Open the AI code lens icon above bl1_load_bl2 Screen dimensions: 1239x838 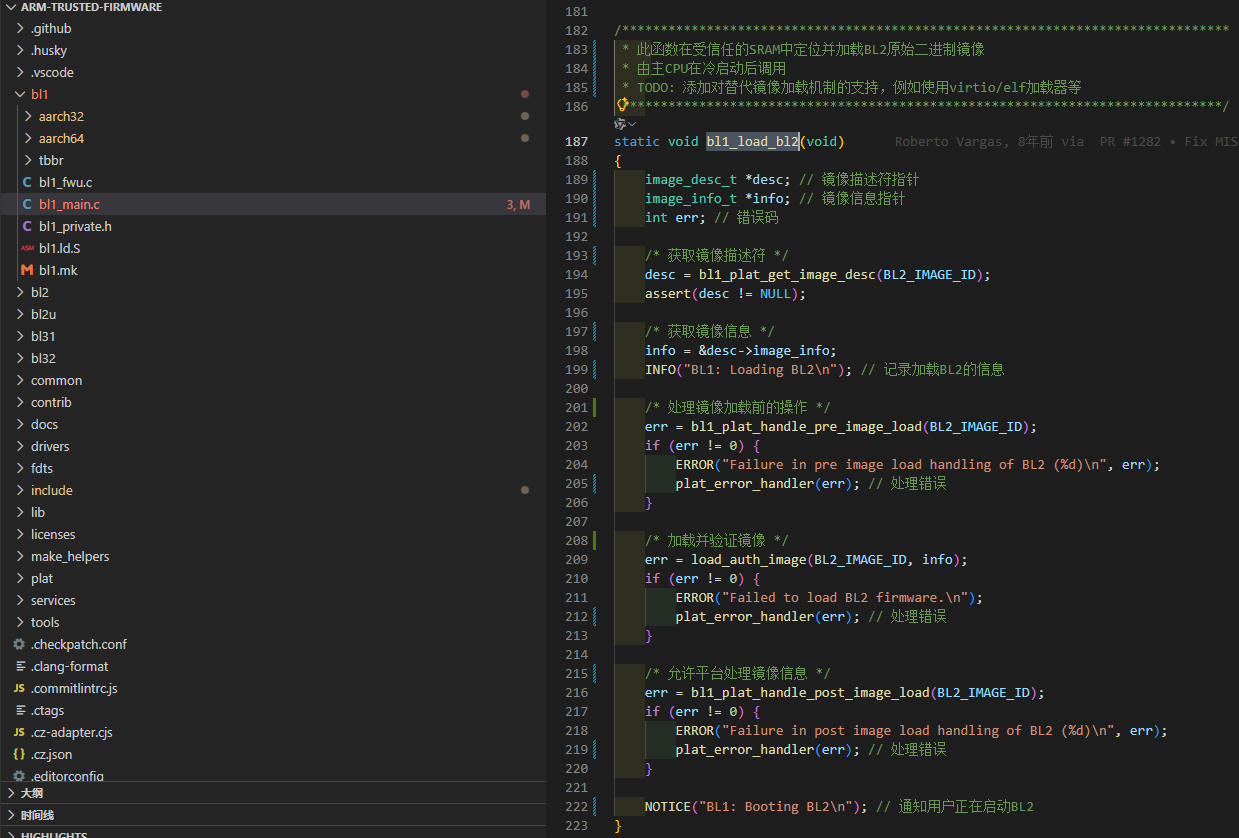click(621, 124)
